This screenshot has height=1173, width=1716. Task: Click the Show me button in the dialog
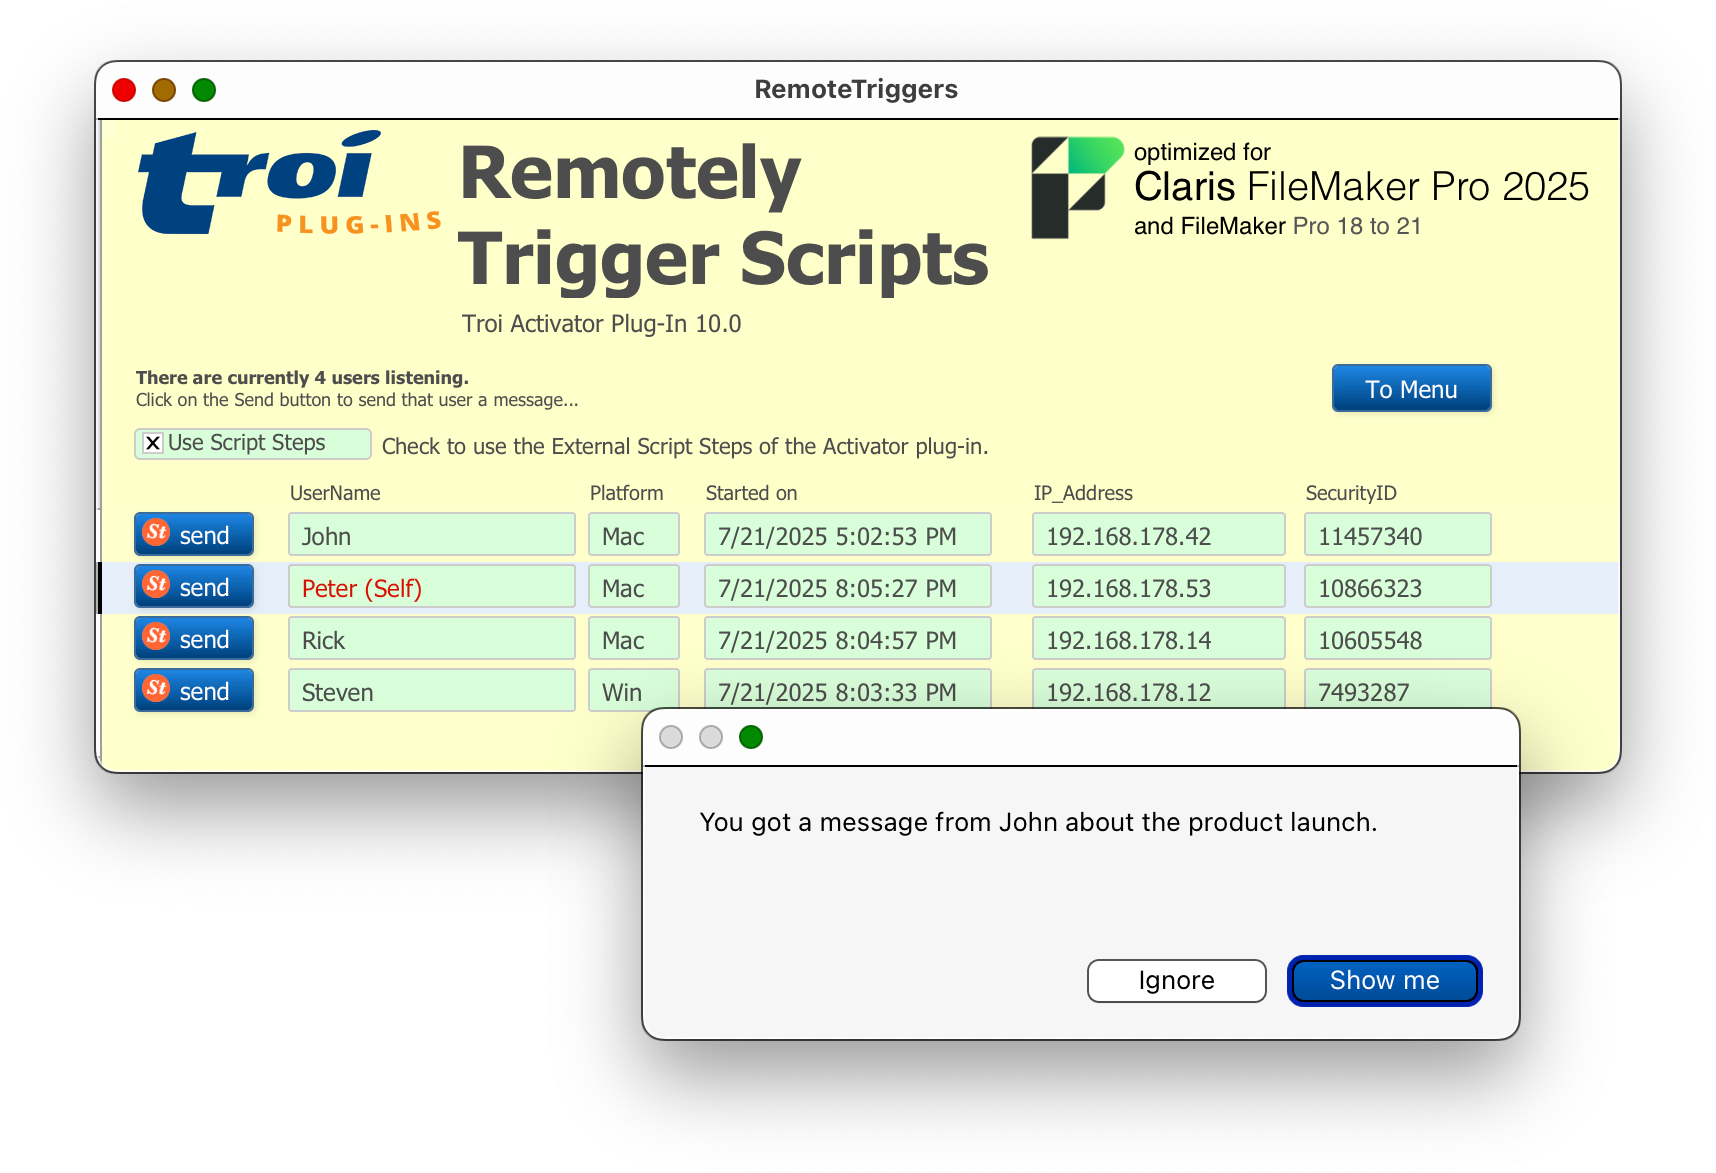[1384, 980]
